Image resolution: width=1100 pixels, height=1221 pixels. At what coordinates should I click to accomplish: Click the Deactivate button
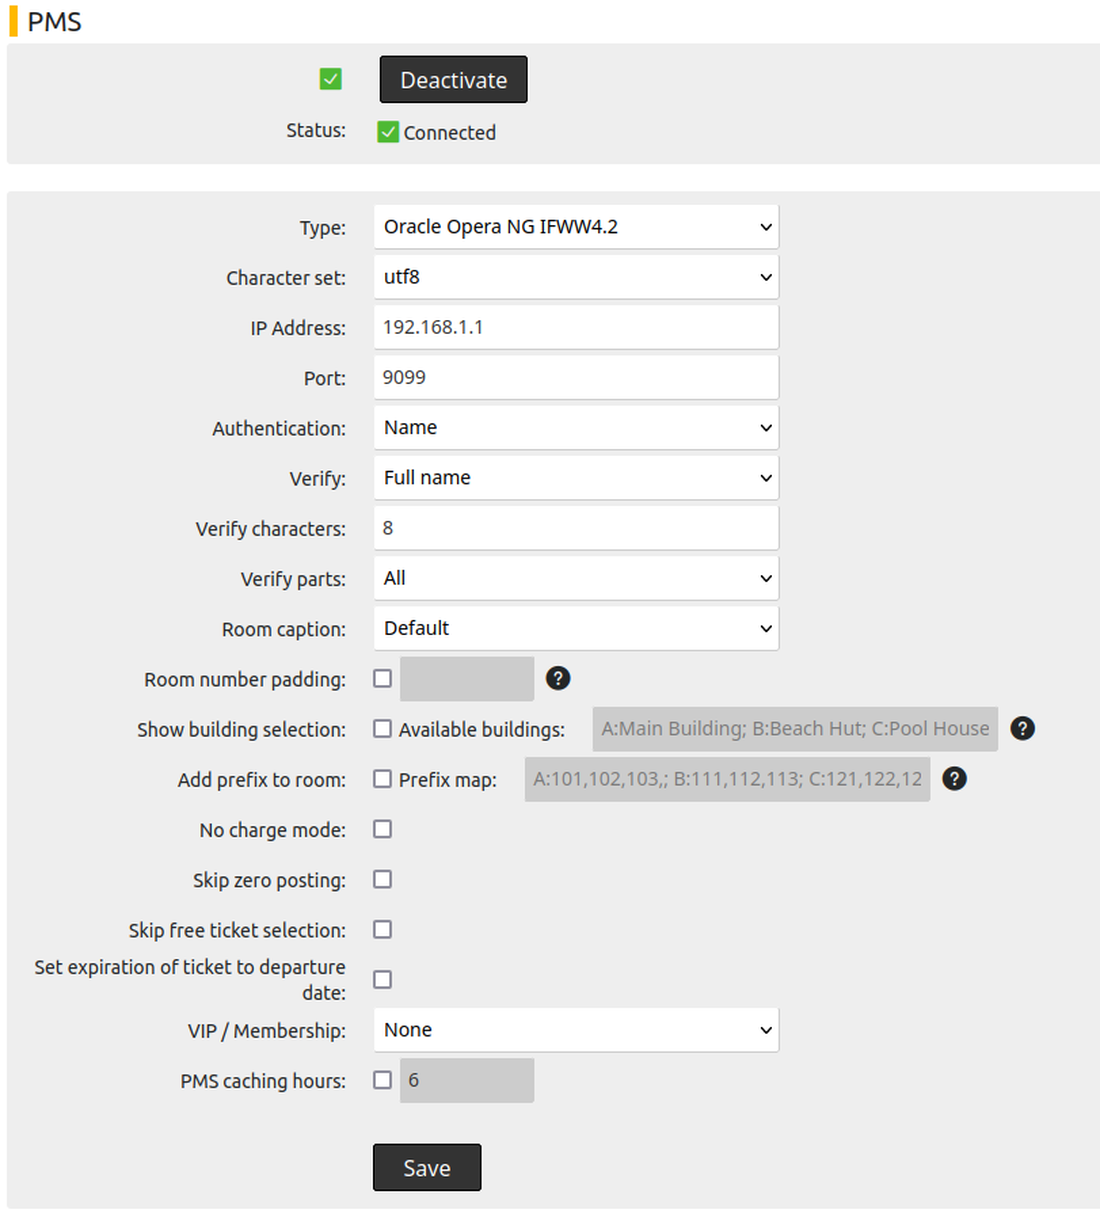click(x=453, y=79)
